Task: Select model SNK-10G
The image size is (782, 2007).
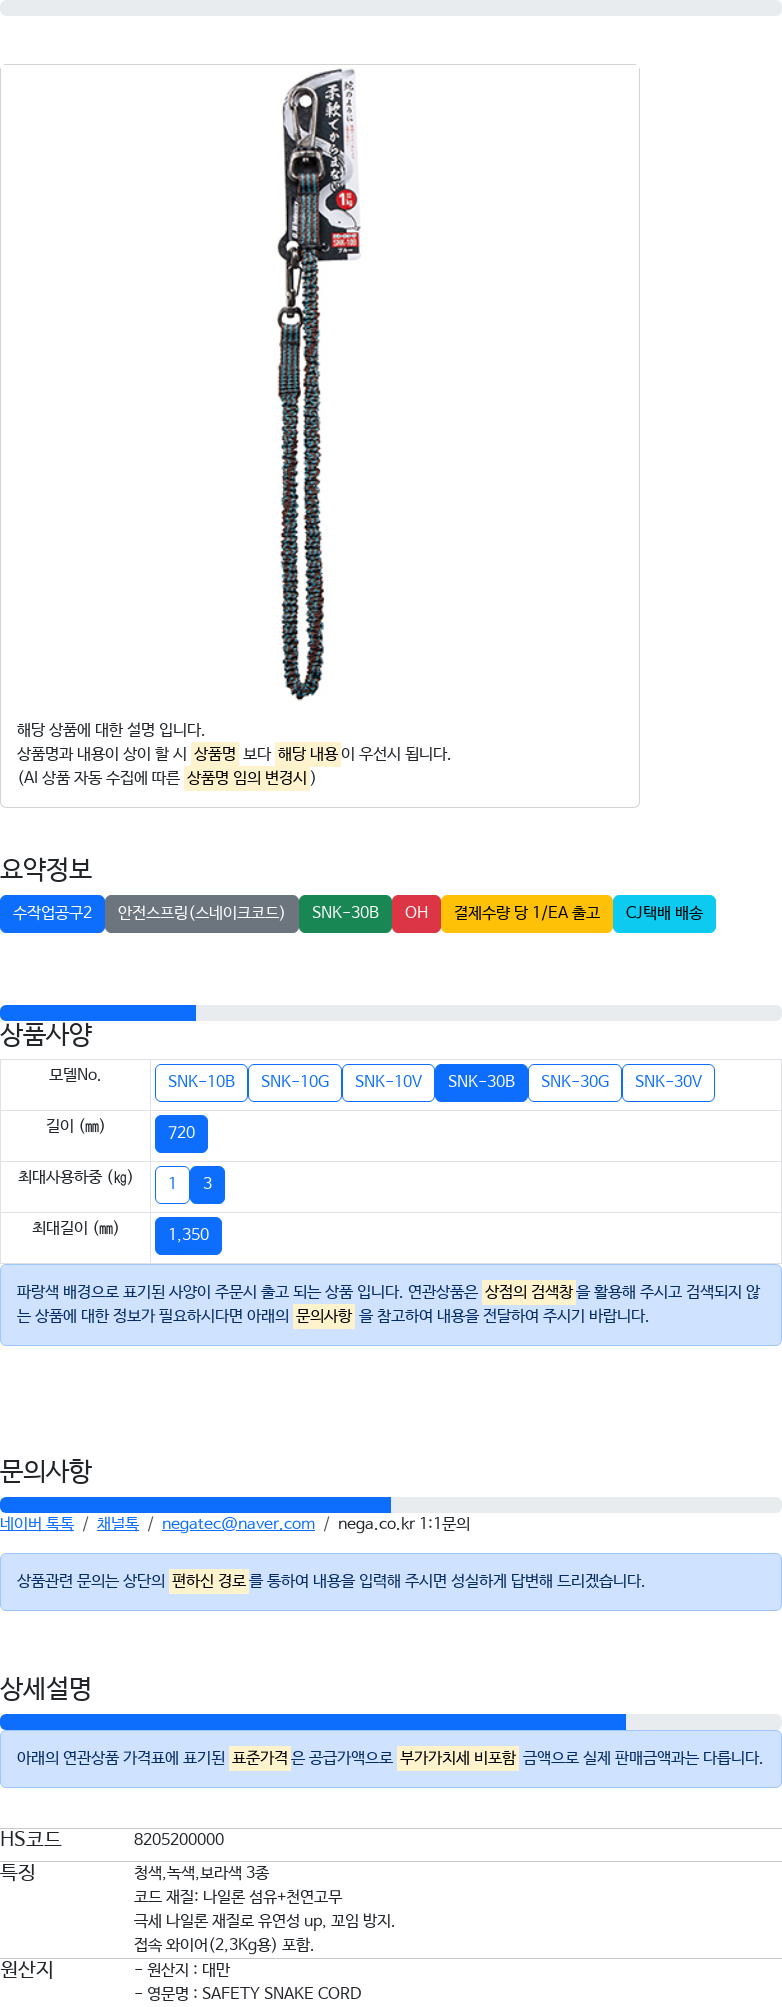Action: 295,1082
